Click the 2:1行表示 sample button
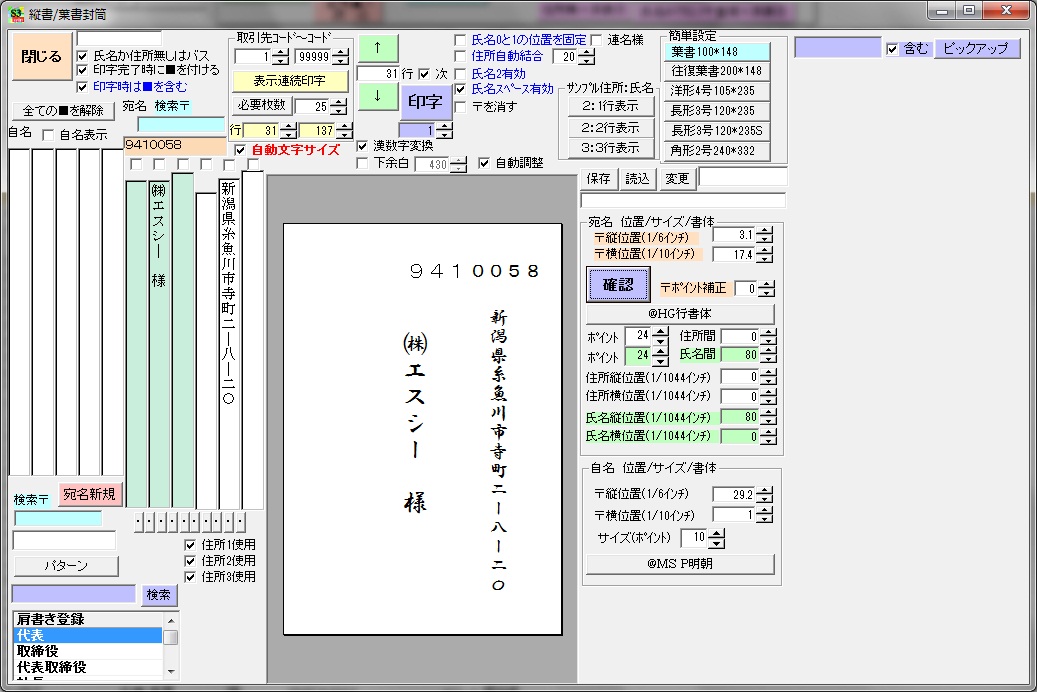 (610, 106)
